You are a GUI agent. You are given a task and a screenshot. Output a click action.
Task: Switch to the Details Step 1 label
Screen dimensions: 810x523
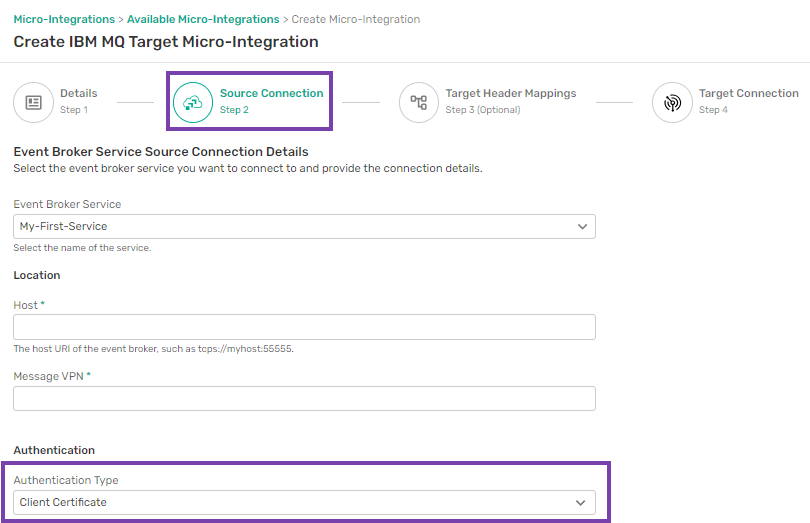click(79, 101)
